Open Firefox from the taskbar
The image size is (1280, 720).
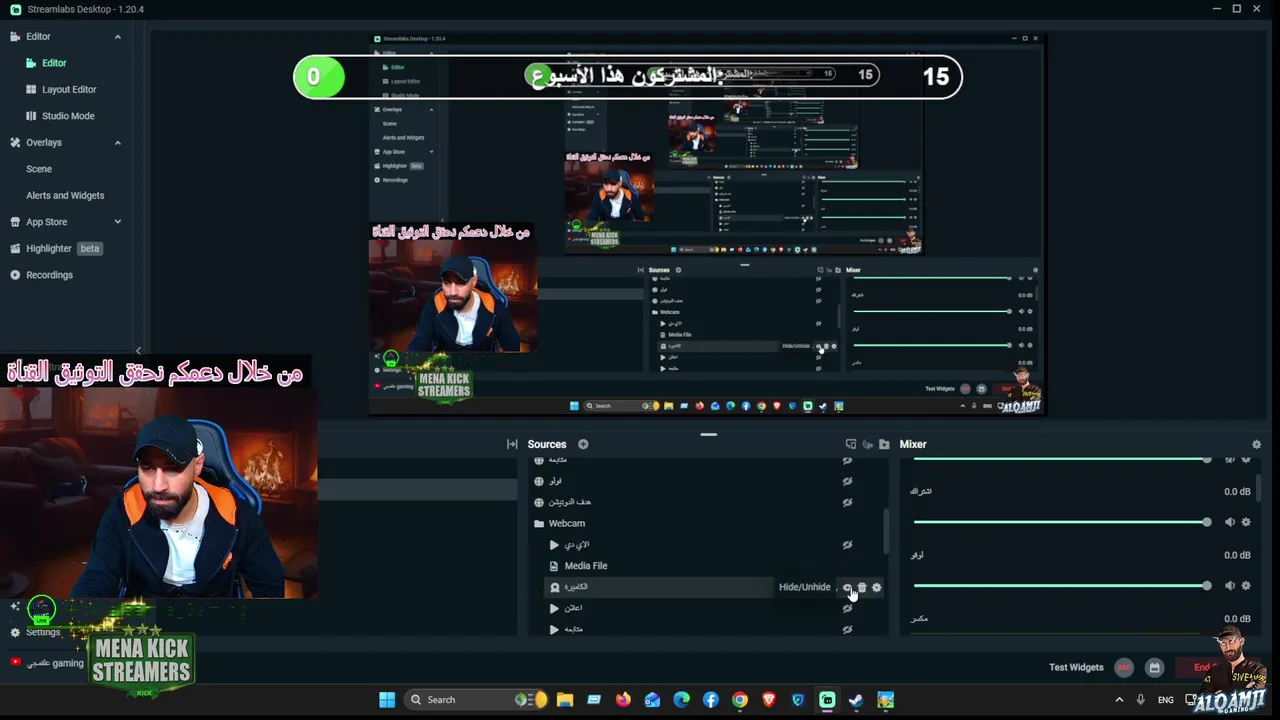pyautogui.click(x=623, y=700)
